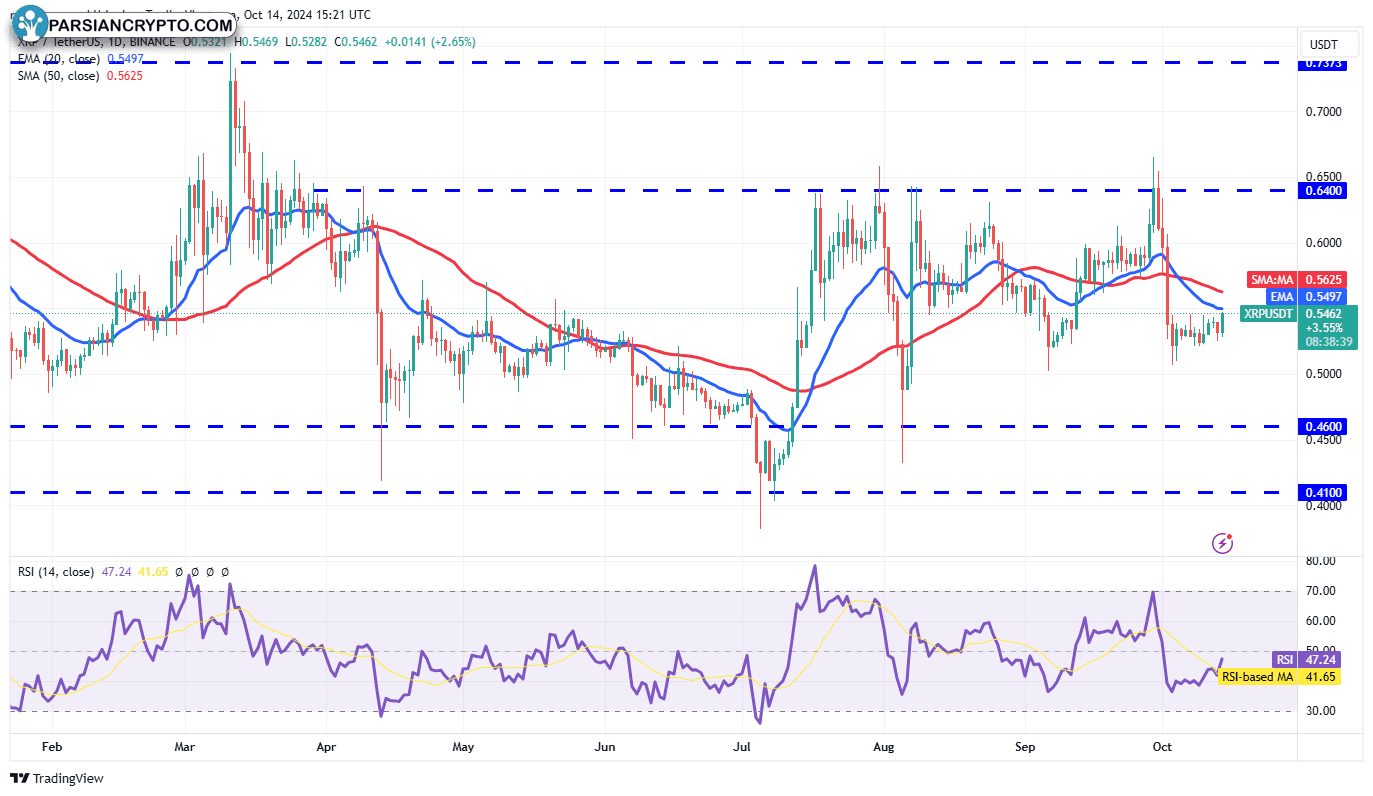
Task: Click the 0.4500 price axis tick
Action: [1324, 440]
